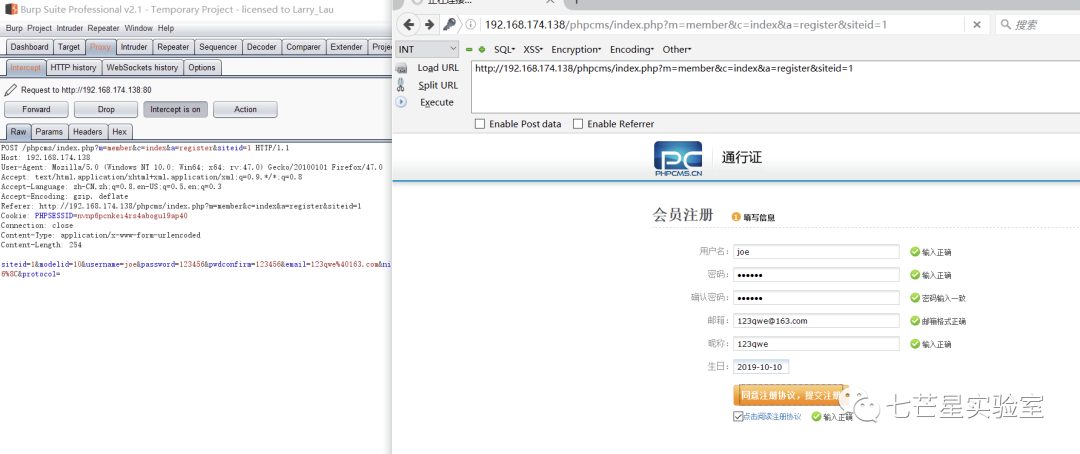Viewport: 1080px width, 454px height.
Task: Uncheck the 点击阅读注册协议 agreement checkbox
Action: (738, 416)
